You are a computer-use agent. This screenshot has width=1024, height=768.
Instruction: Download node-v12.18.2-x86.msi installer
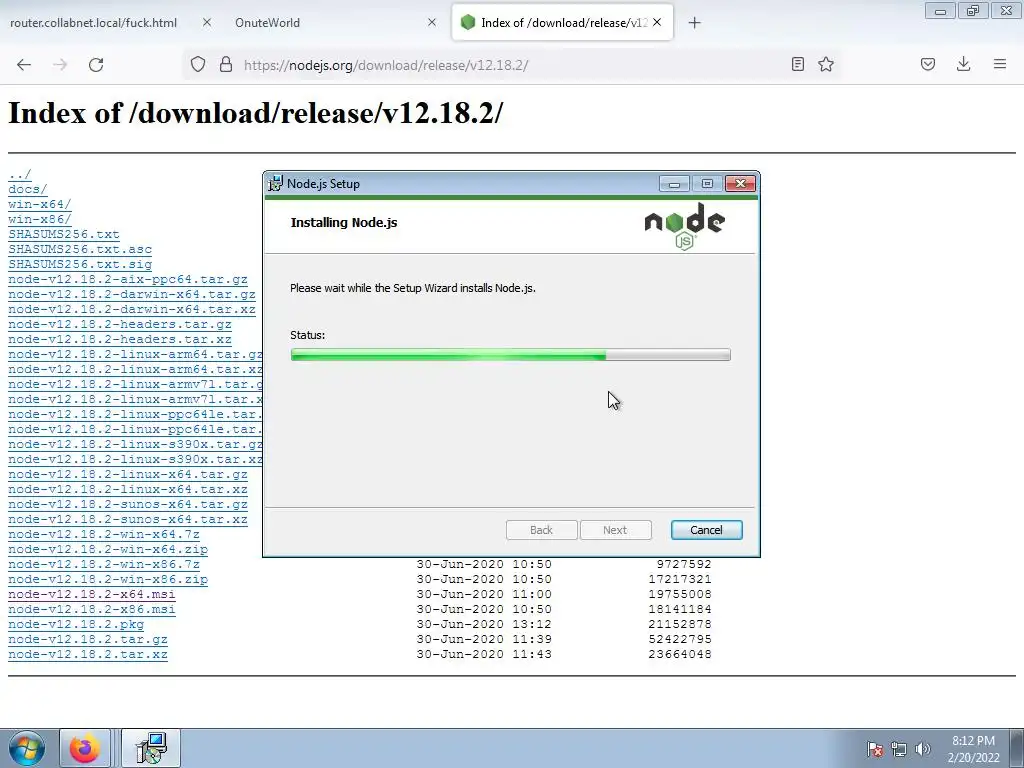(91, 610)
